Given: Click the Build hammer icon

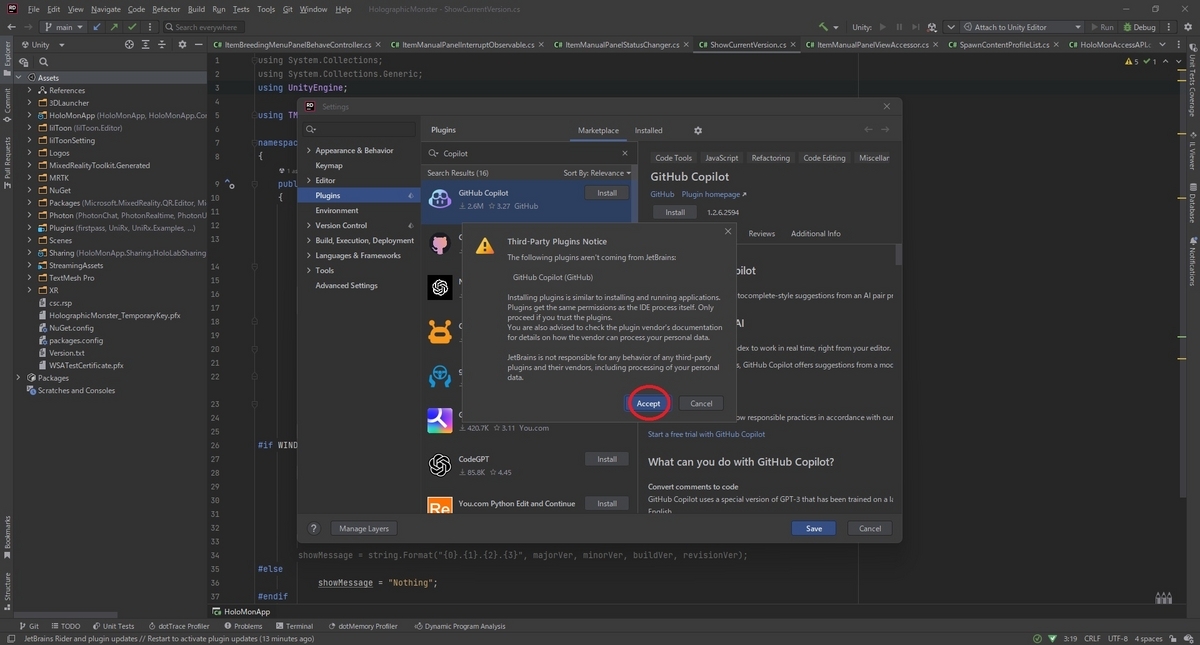Looking at the screenshot, I should pyautogui.click(x=825, y=27).
